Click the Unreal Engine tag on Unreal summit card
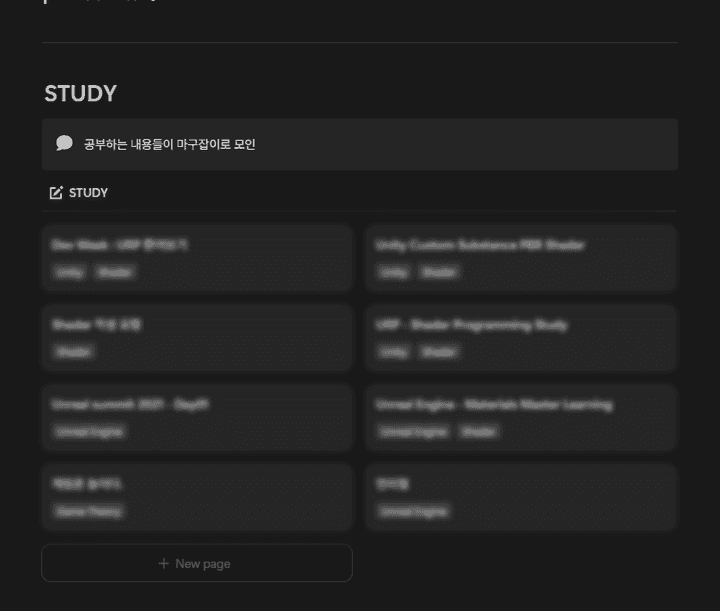 [89, 432]
